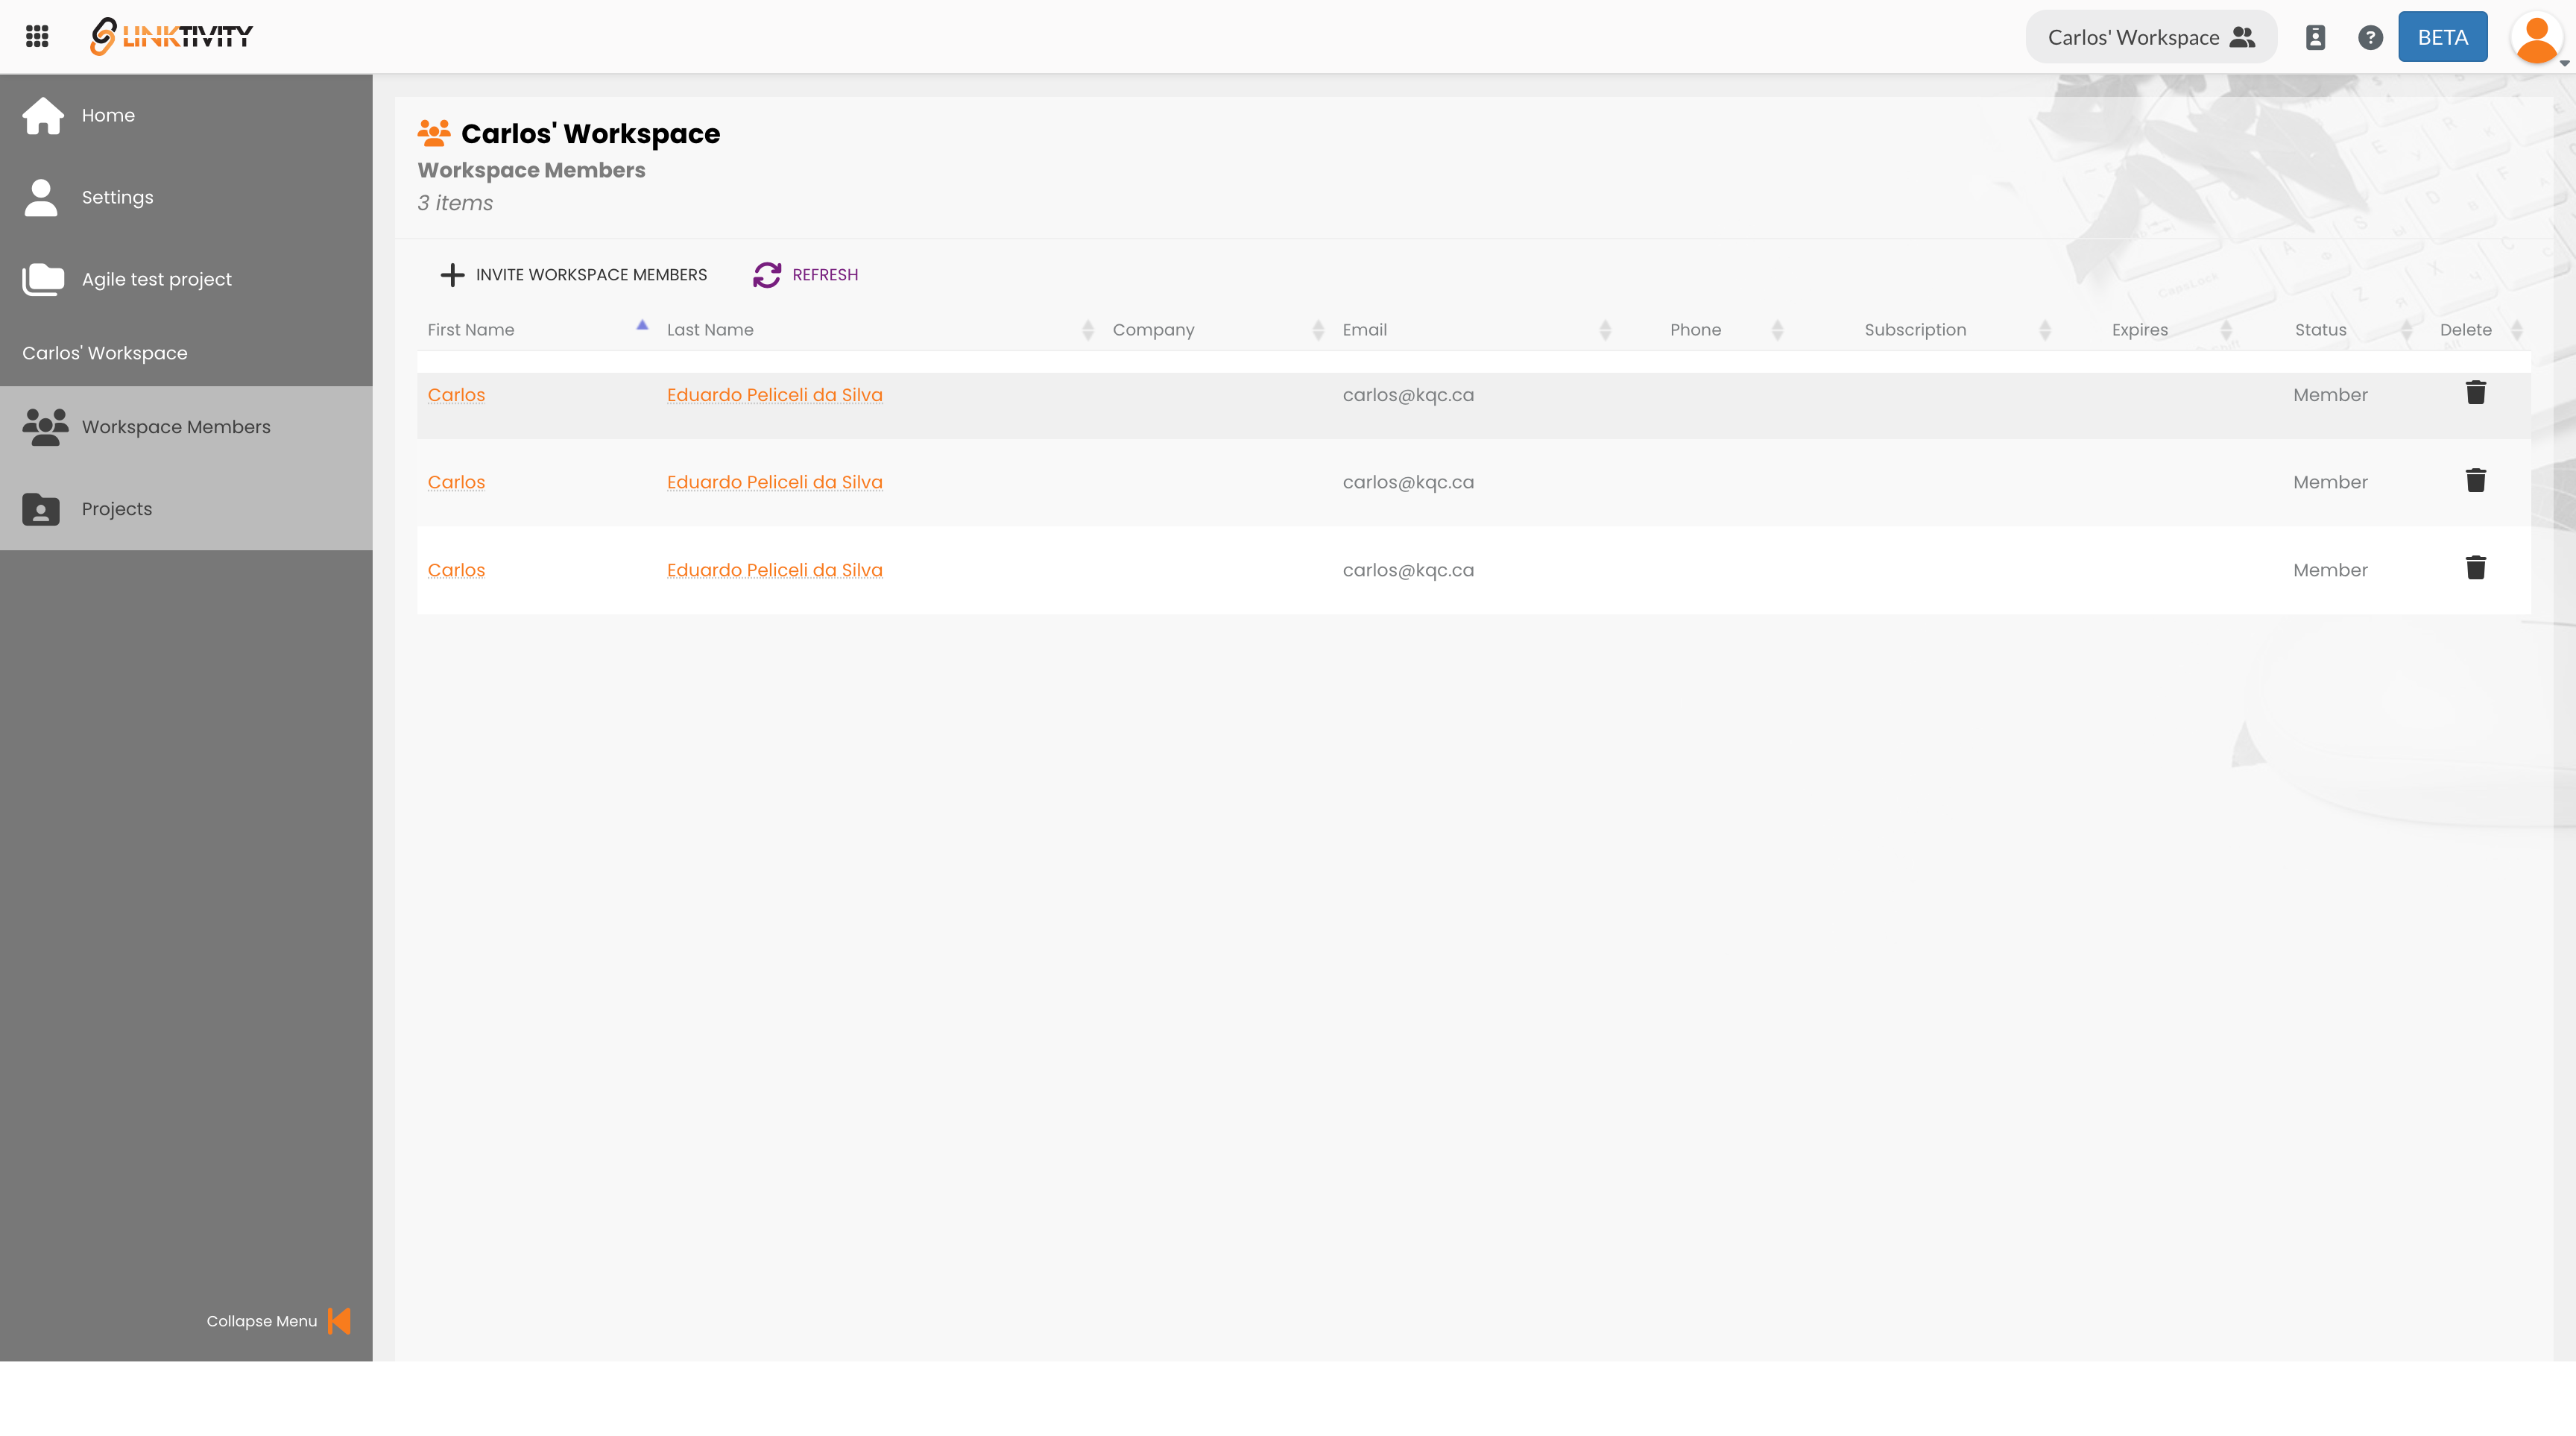Click third row email carlos@kqc.ca
The width and height of the screenshot is (2576, 1436).
coord(1408,570)
